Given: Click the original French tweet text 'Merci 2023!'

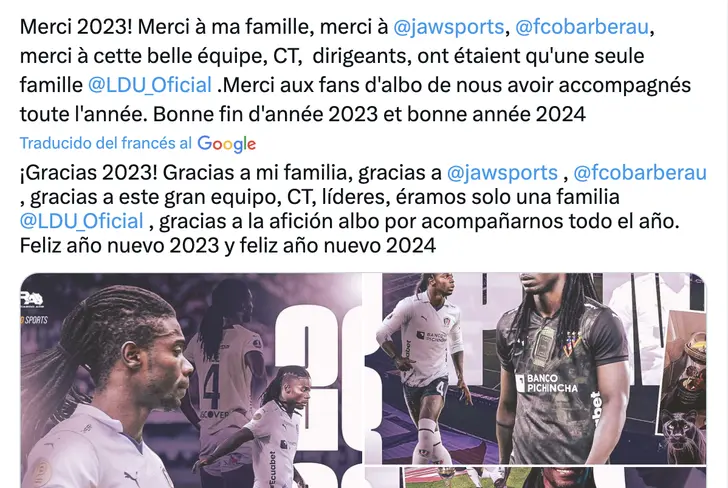Looking at the screenshot, I should pyautogui.click(x=76, y=27).
